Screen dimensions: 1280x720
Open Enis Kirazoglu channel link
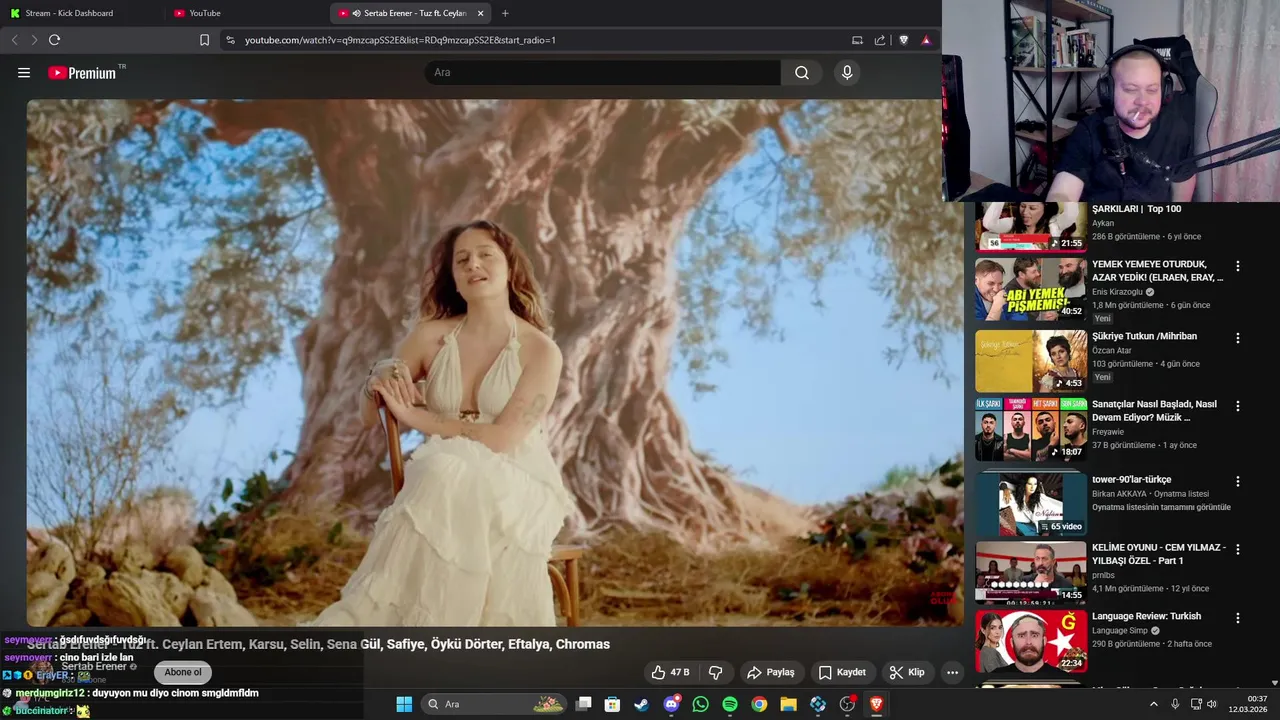coord(1118,292)
